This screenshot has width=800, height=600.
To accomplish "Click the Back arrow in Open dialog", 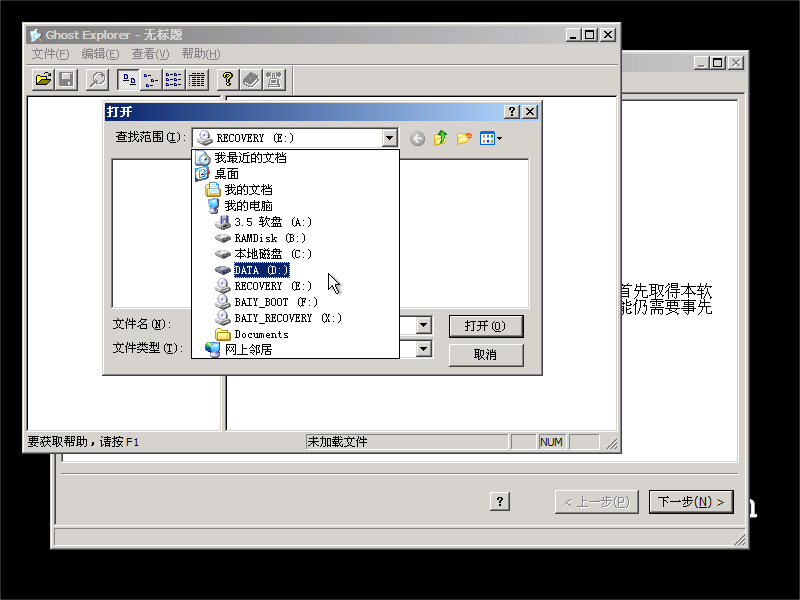I will click(x=417, y=138).
